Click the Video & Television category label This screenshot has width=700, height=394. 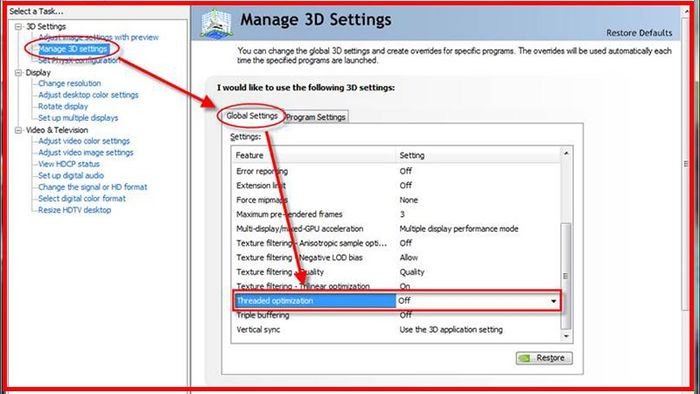57,130
